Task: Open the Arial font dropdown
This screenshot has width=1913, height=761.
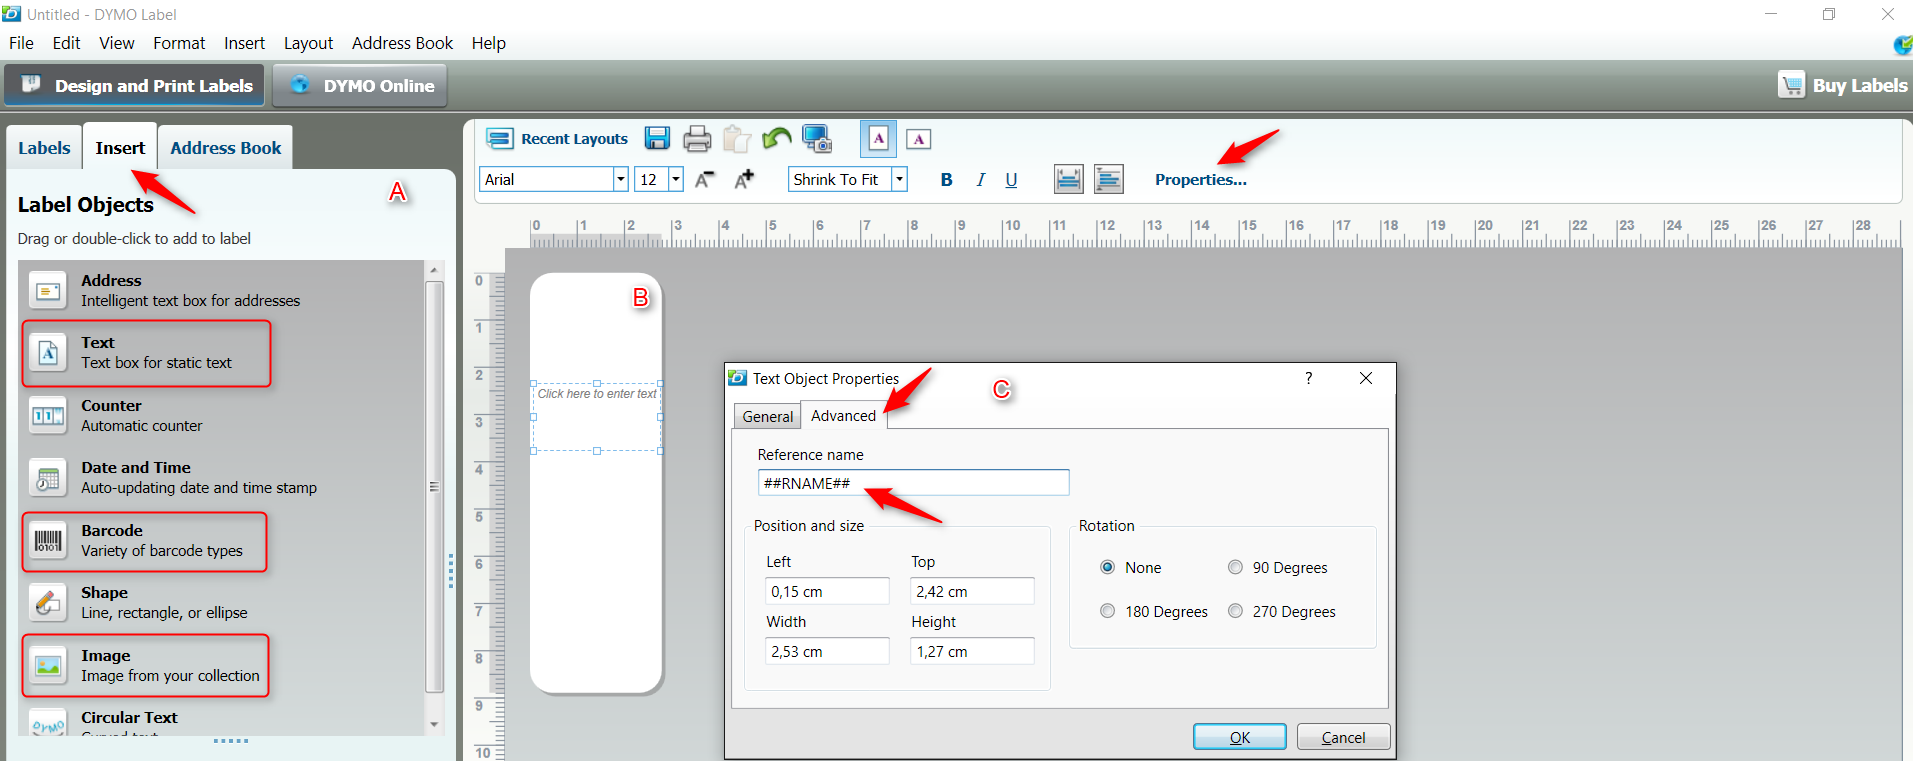Action: point(620,179)
